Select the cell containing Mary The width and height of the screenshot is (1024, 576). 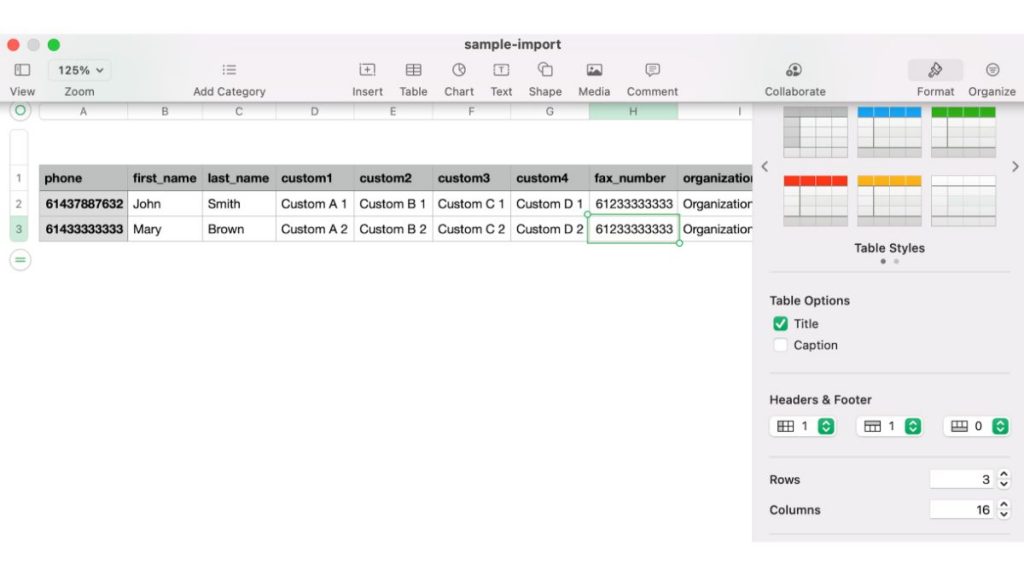pos(165,229)
